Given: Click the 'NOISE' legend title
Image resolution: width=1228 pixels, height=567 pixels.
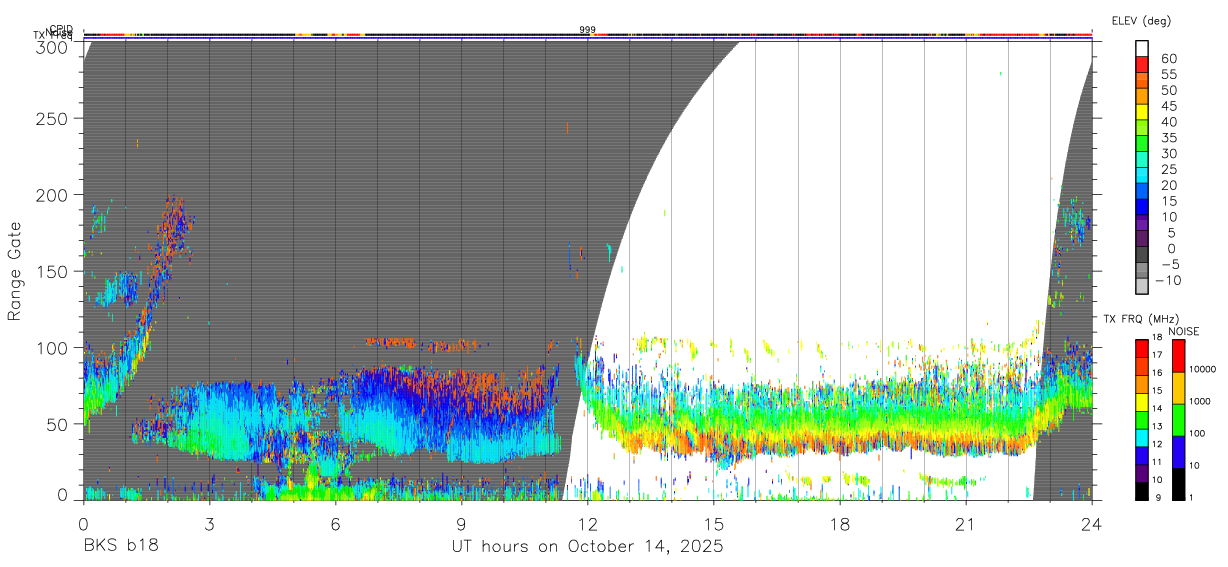Looking at the screenshot, I should (x=1184, y=331).
